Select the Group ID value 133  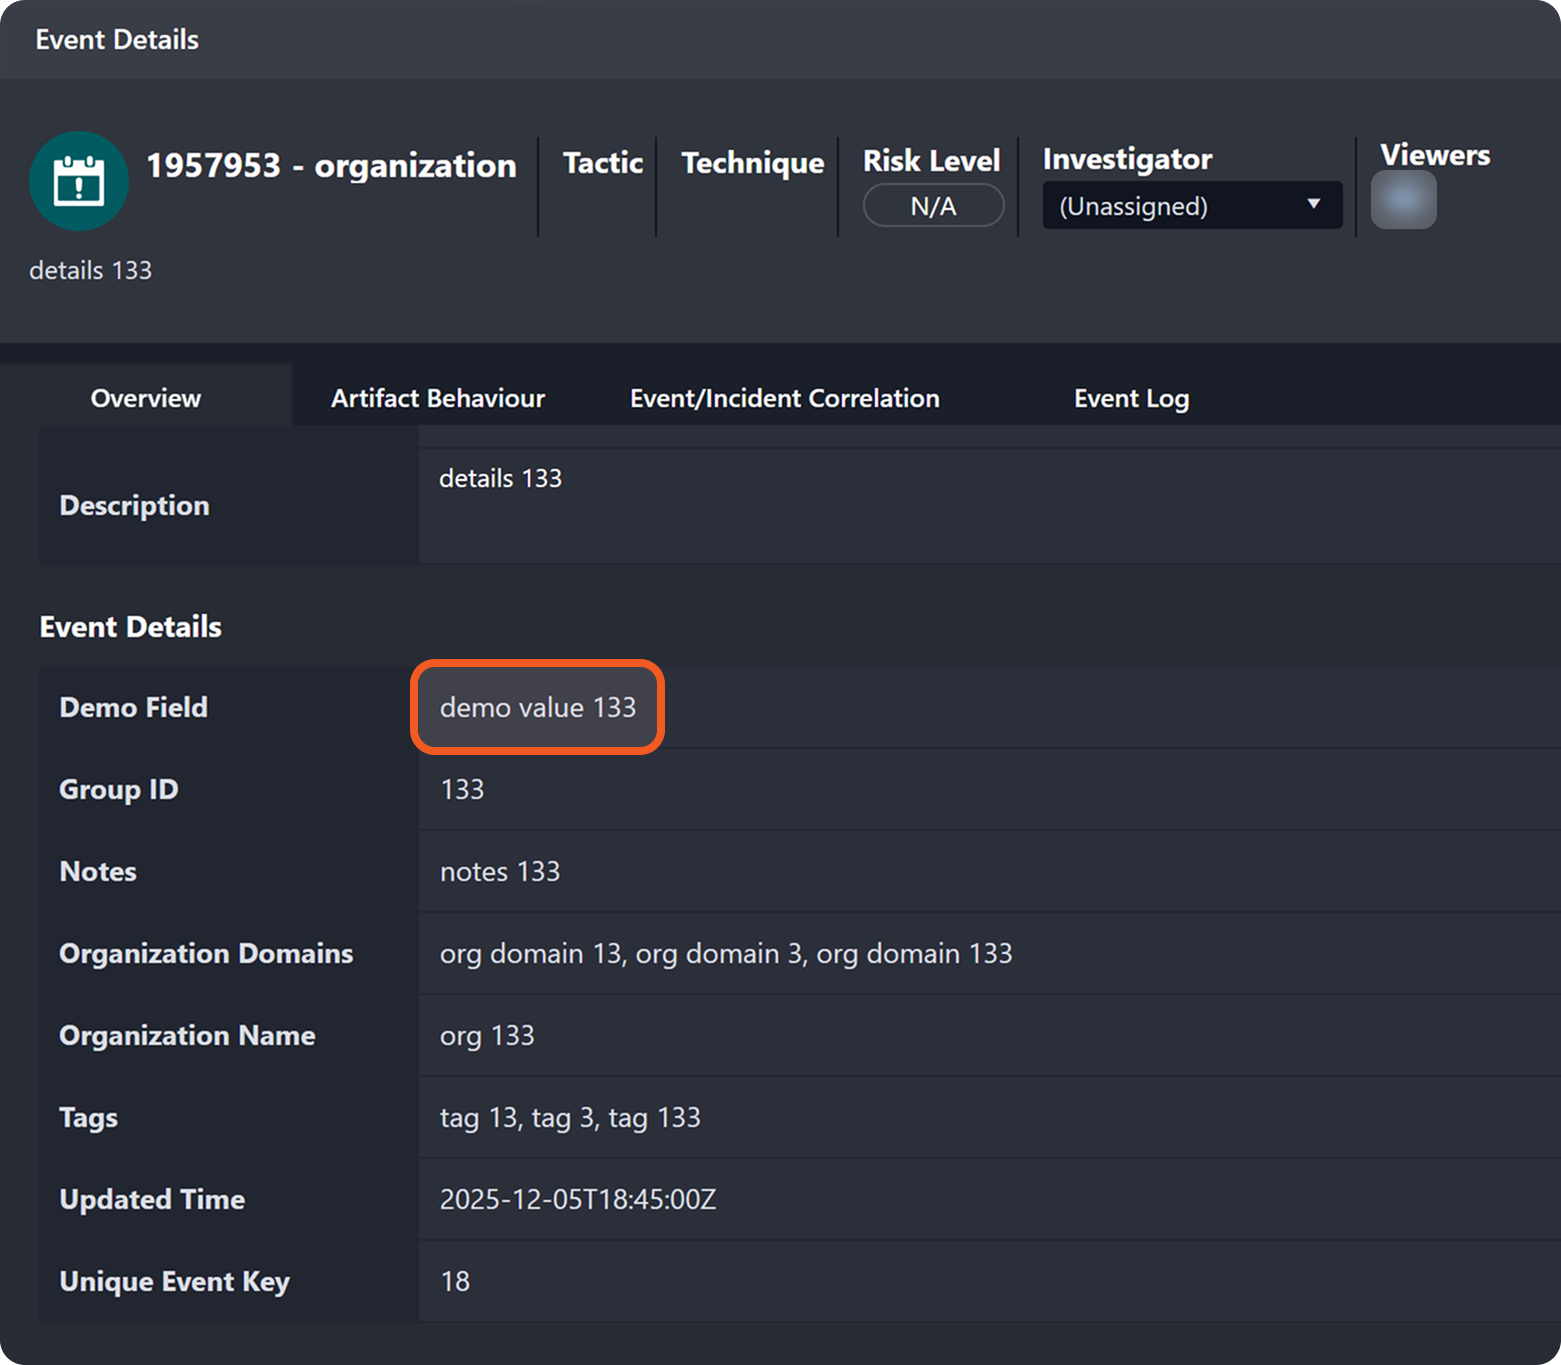[x=462, y=789]
